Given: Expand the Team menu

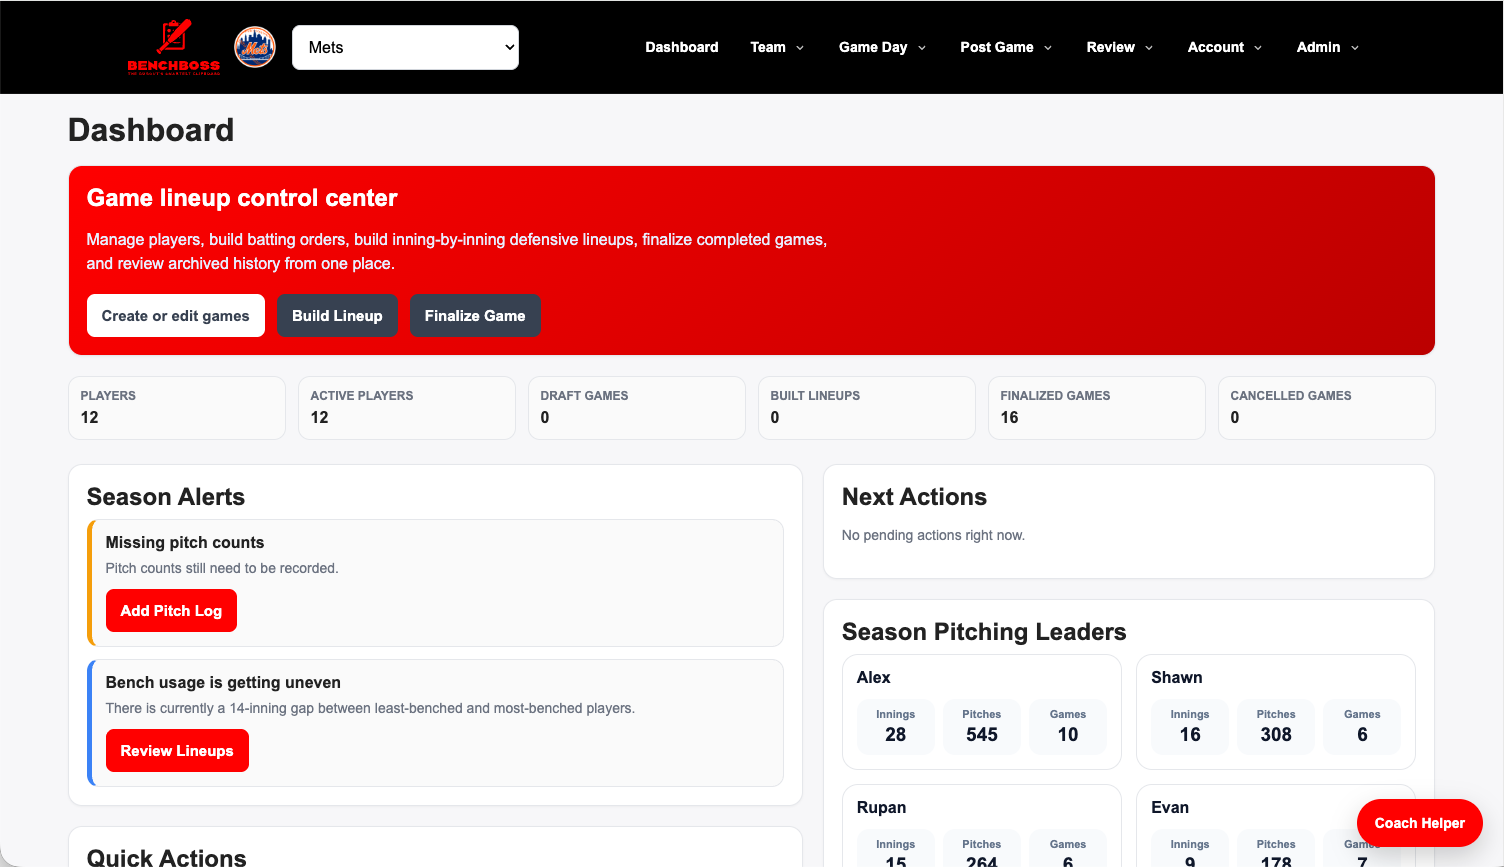Looking at the screenshot, I should [777, 47].
